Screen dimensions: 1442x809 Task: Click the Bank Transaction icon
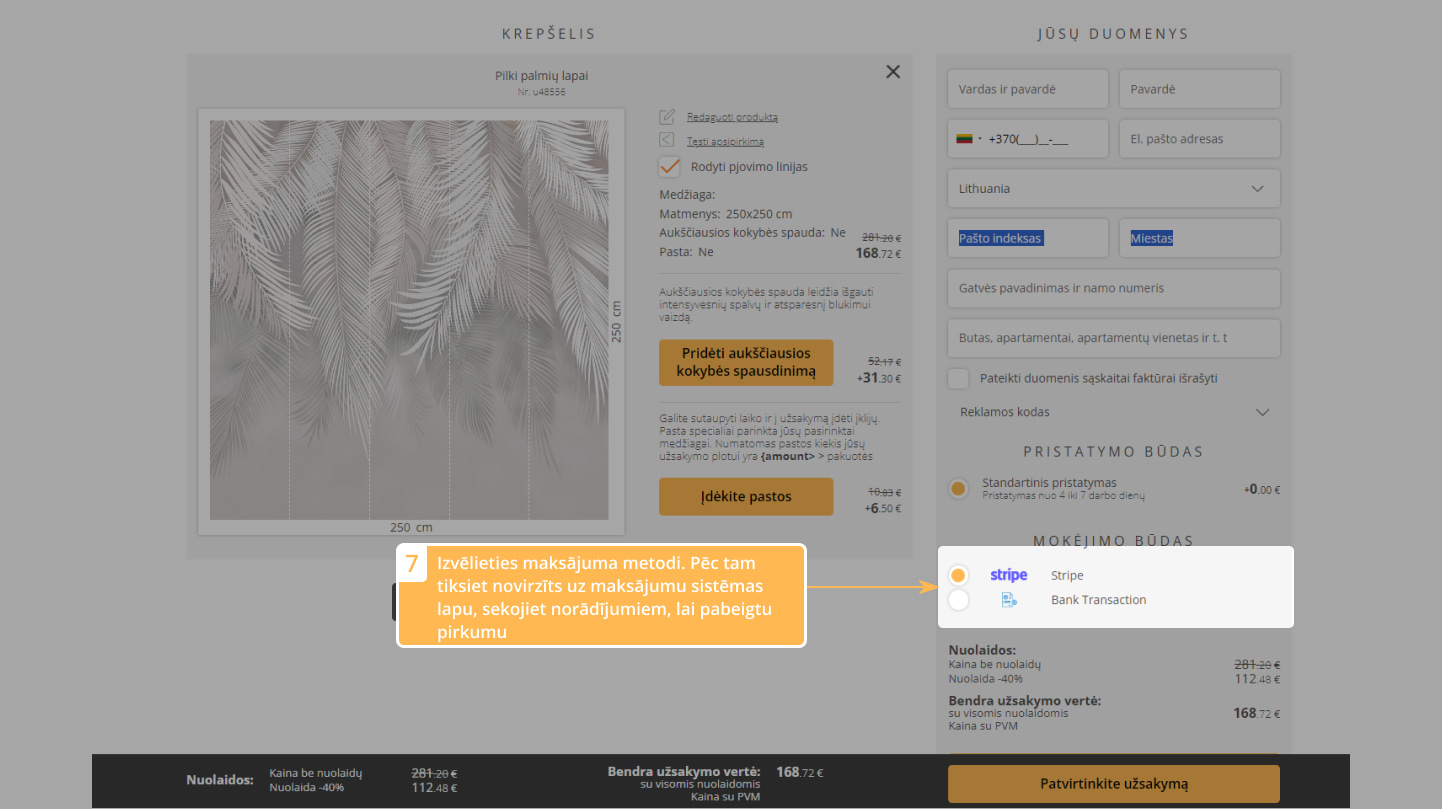[x=1008, y=600]
